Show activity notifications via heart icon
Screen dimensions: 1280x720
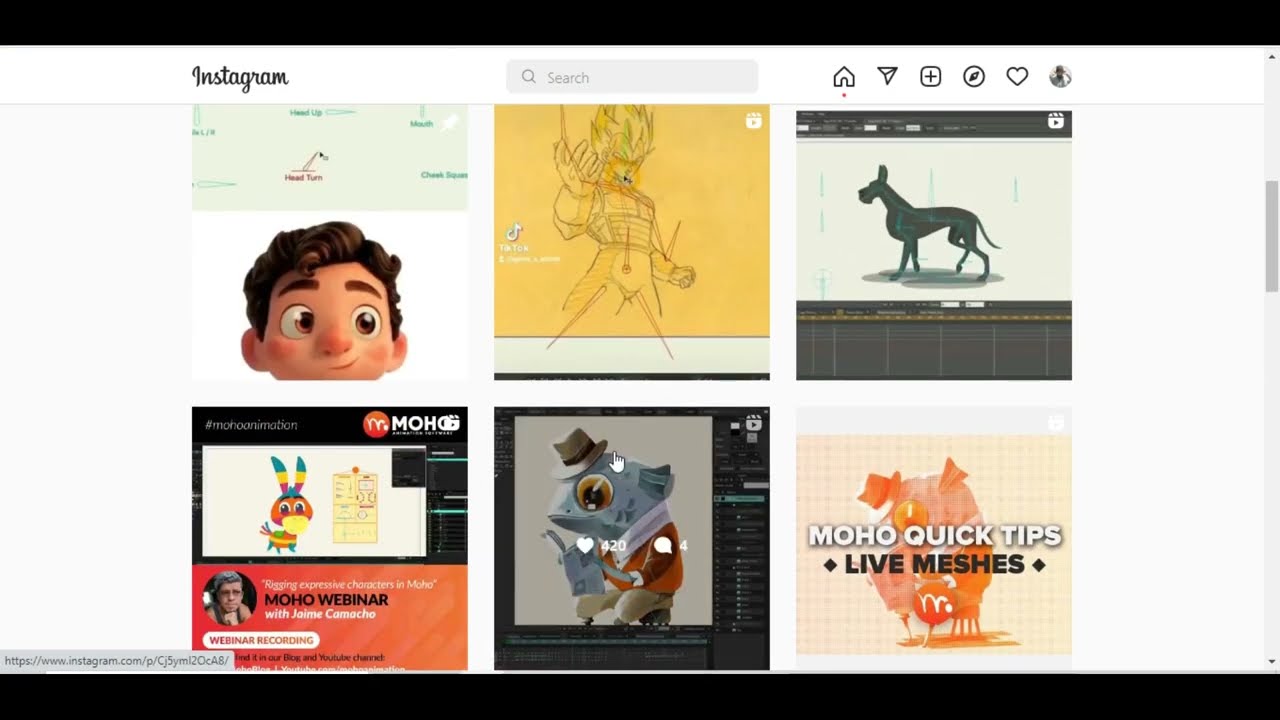pos(1017,77)
